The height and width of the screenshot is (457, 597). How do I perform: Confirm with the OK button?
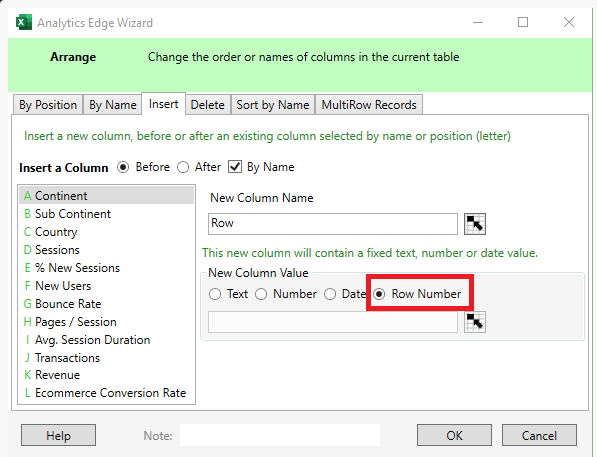454,435
